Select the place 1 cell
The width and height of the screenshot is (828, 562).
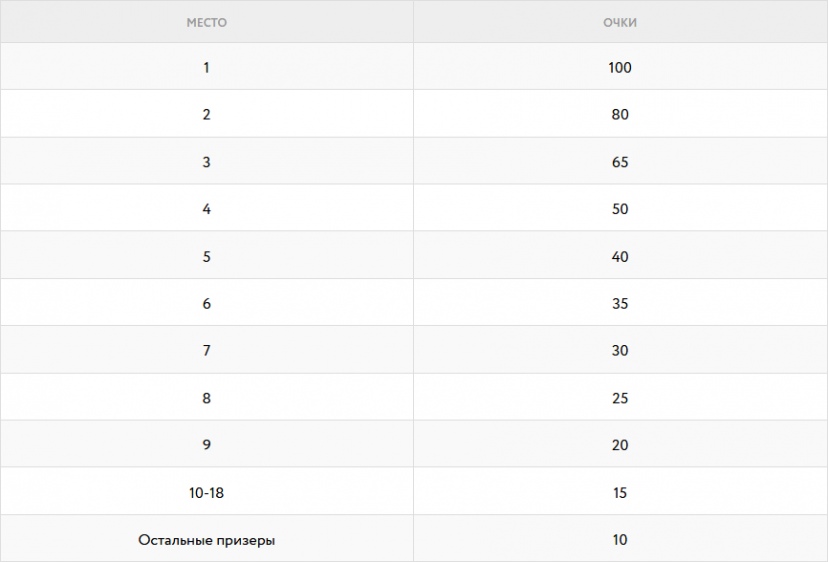[206, 67]
